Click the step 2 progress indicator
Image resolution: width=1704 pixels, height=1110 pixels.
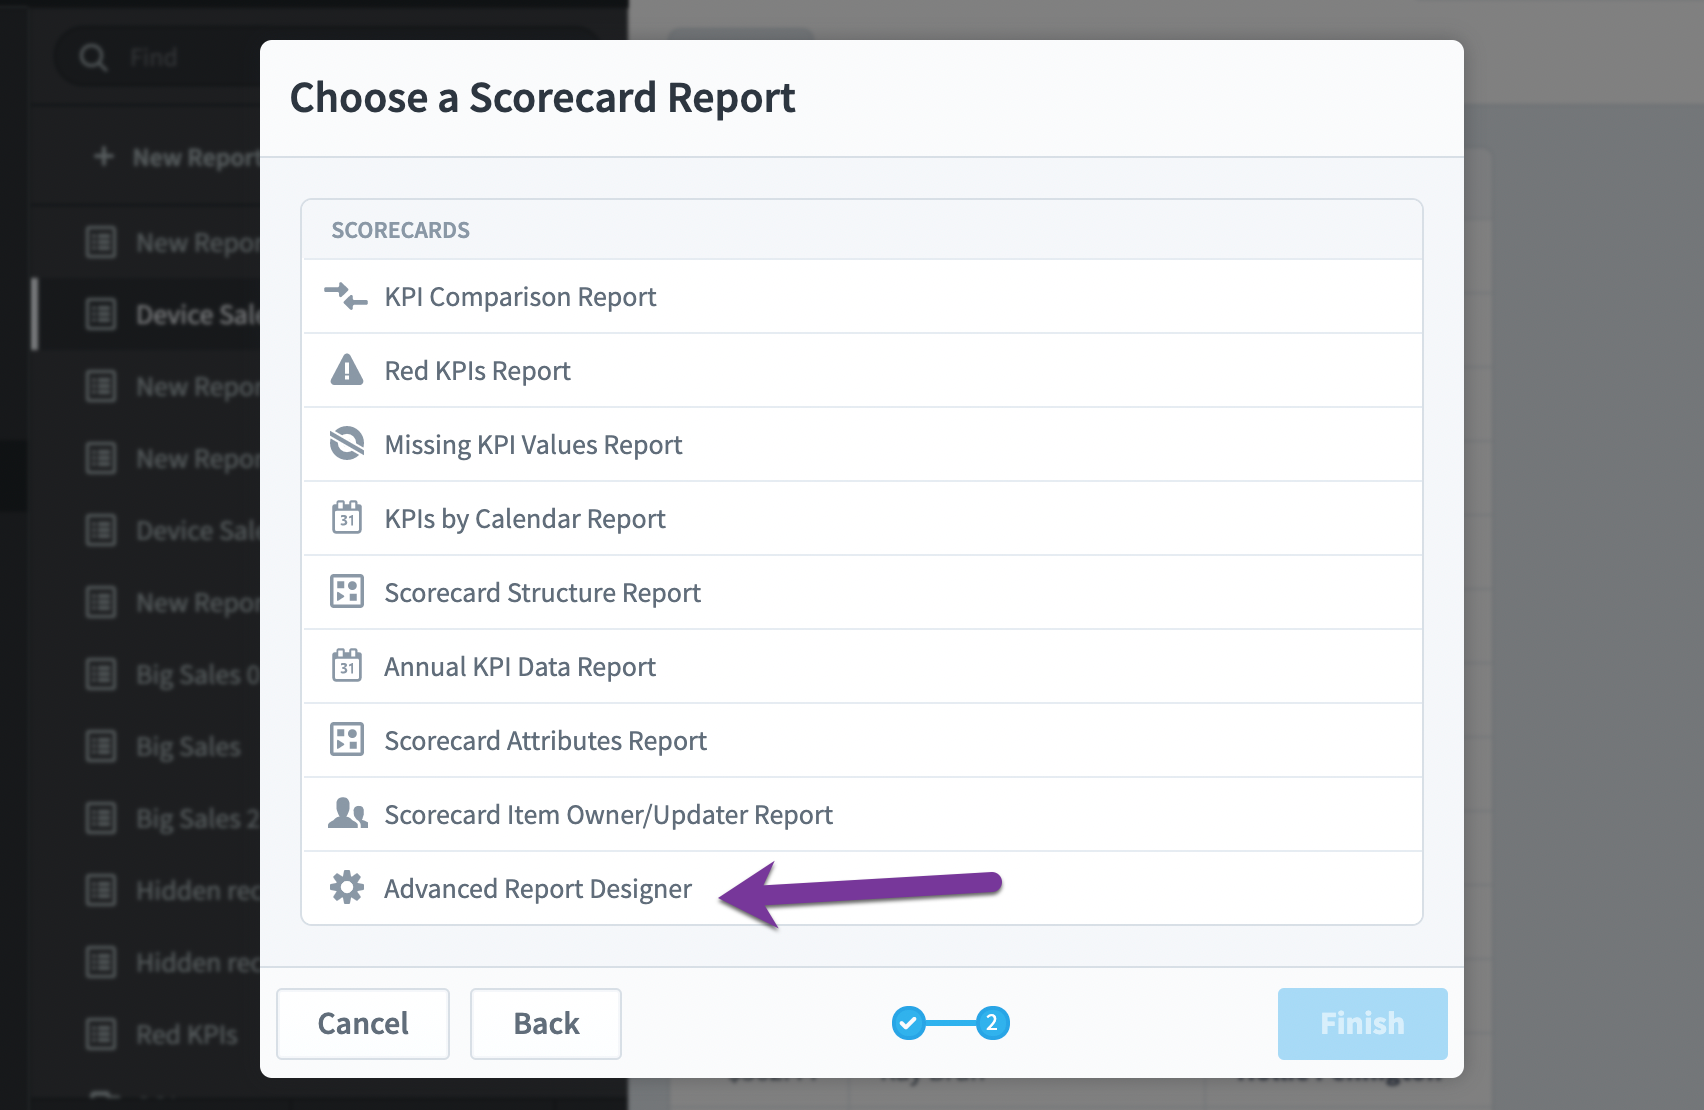(x=992, y=1023)
